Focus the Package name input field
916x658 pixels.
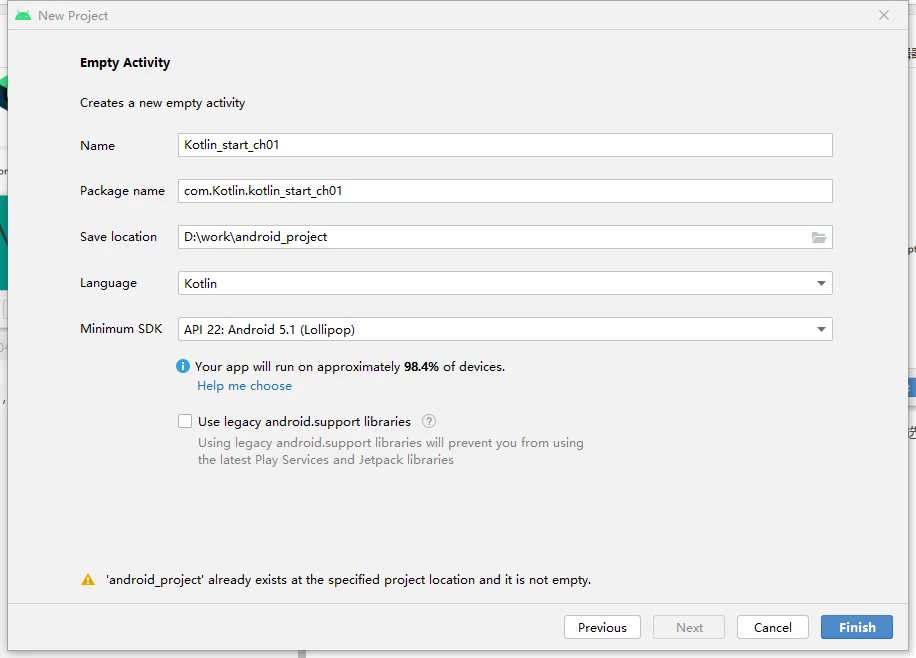(x=505, y=191)
